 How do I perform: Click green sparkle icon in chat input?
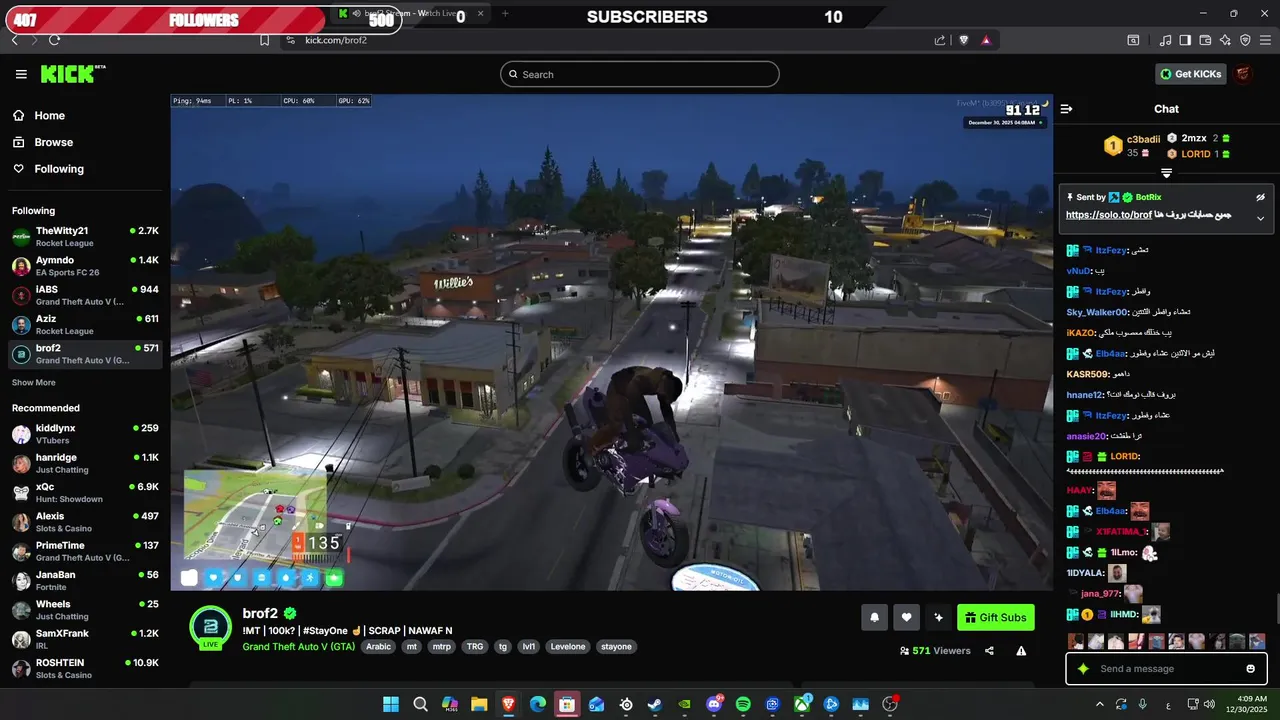point(1082,669)
